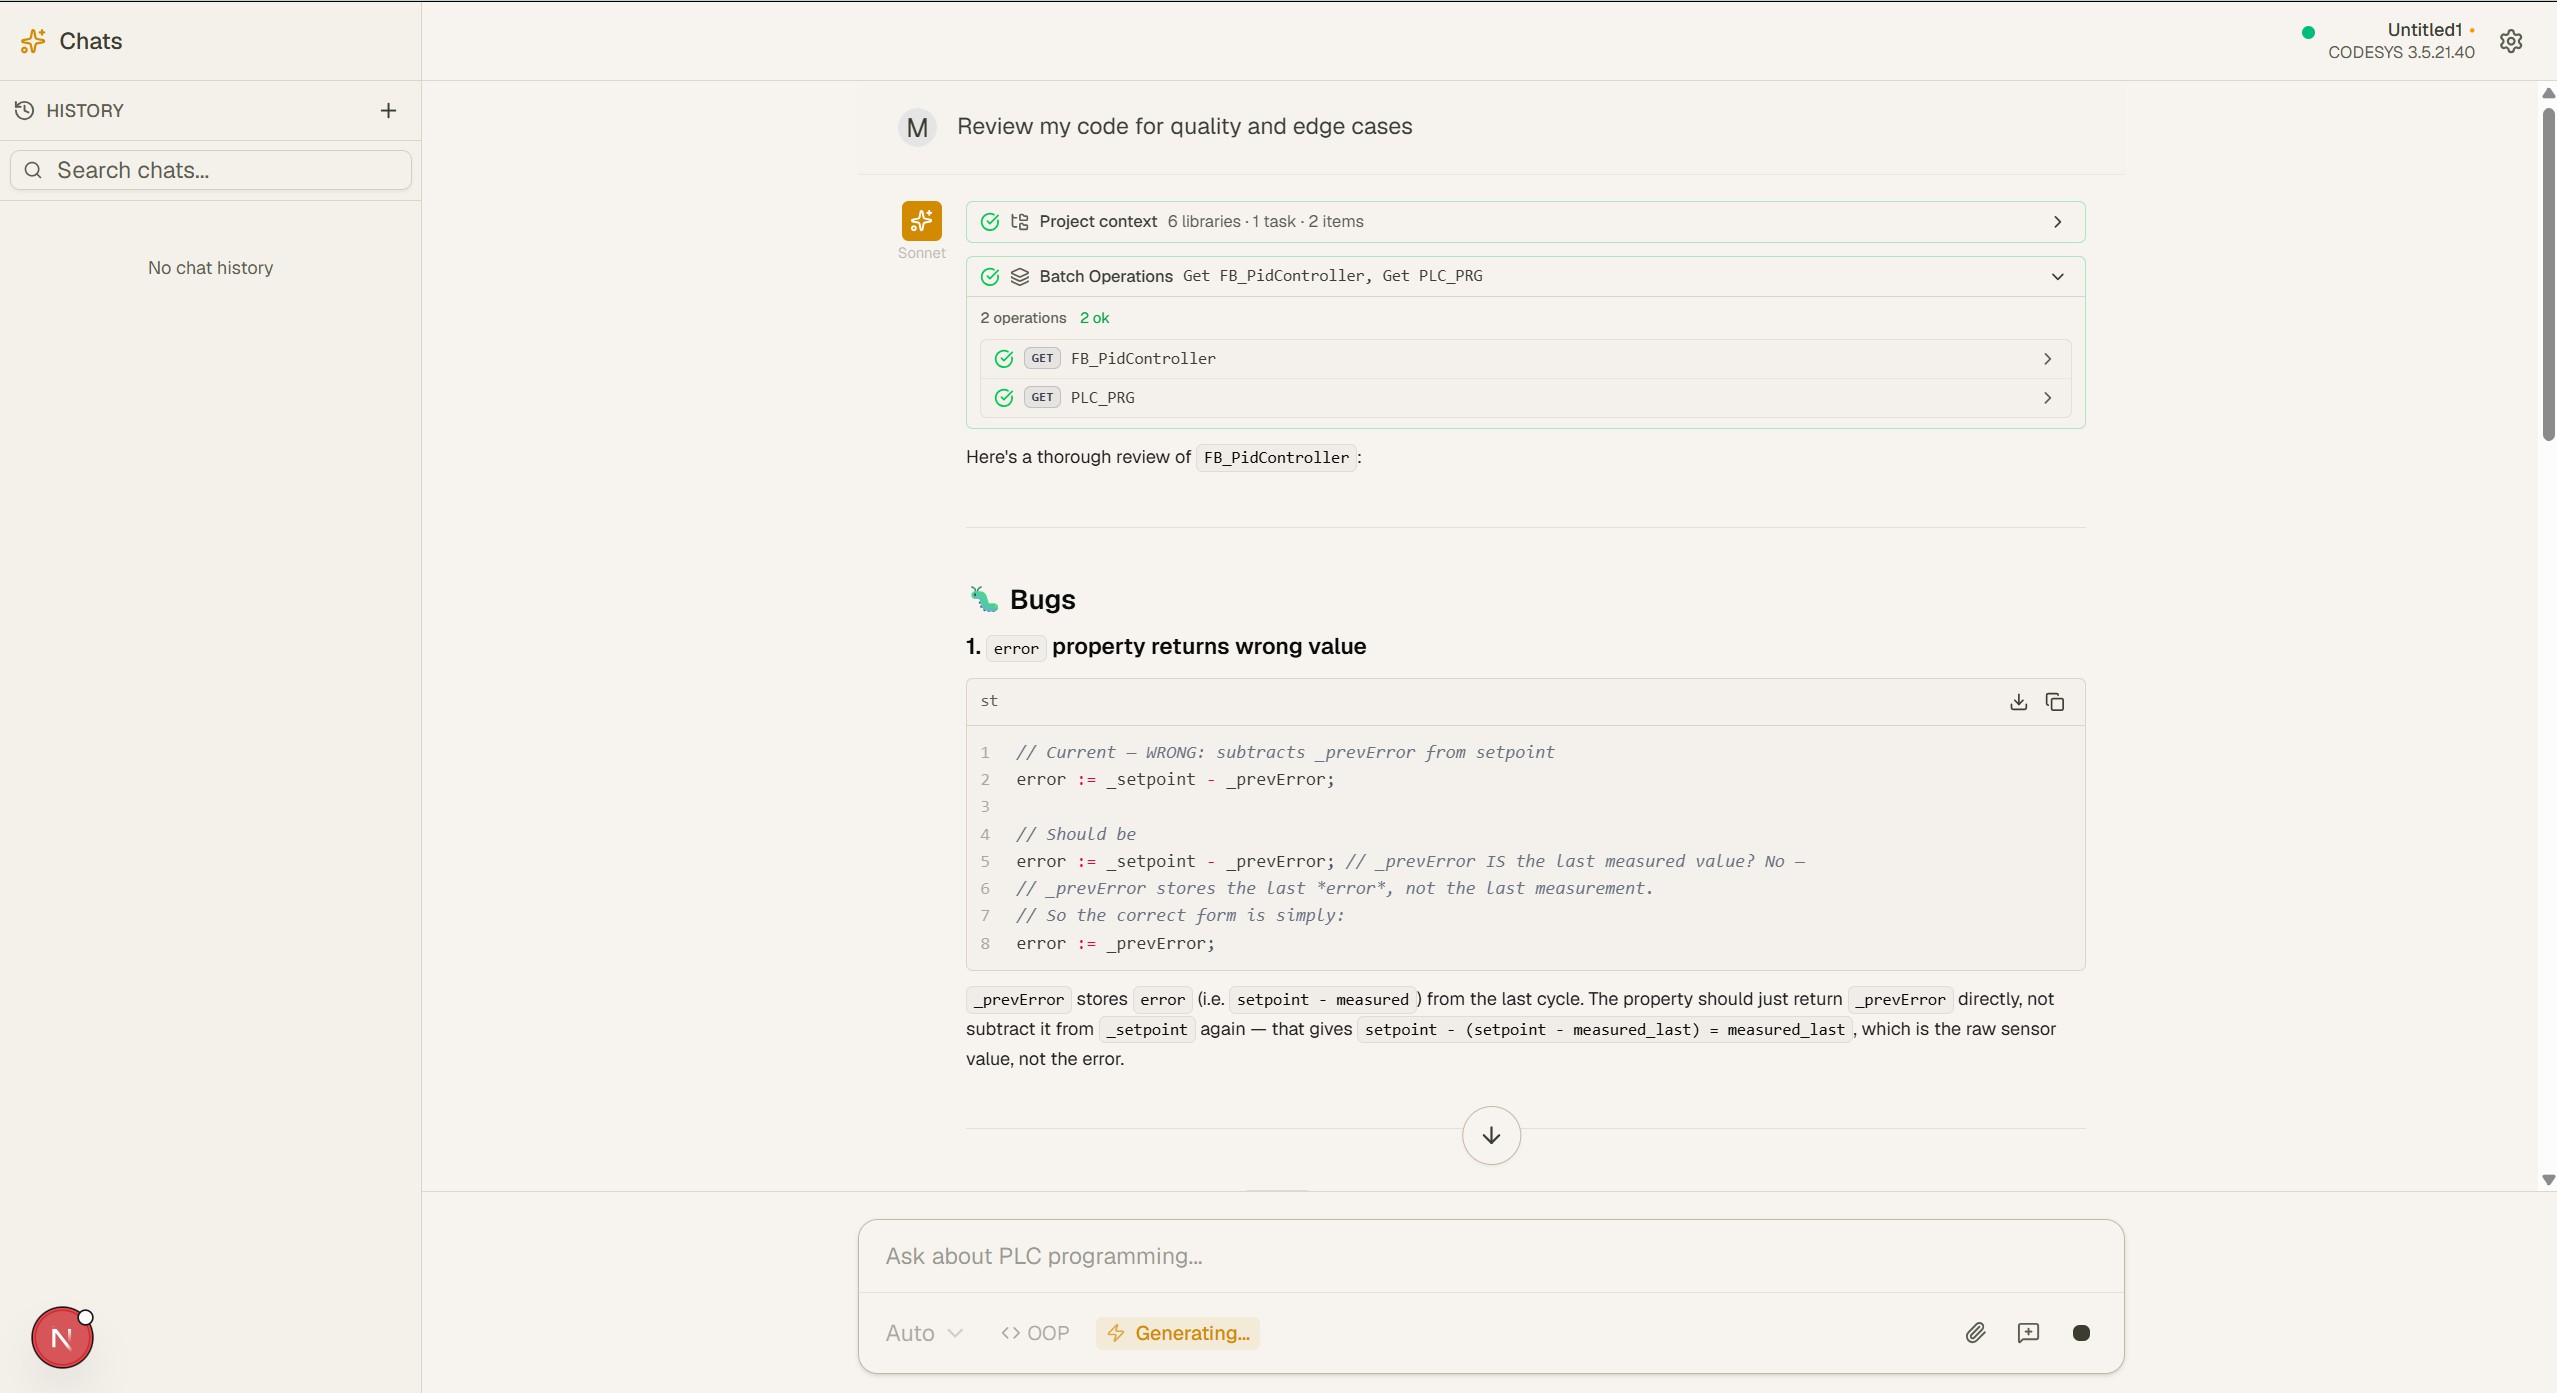This screenshot has height=1393, width=2557.
Task: Click the 'No chat history' text
Action: 210,268
